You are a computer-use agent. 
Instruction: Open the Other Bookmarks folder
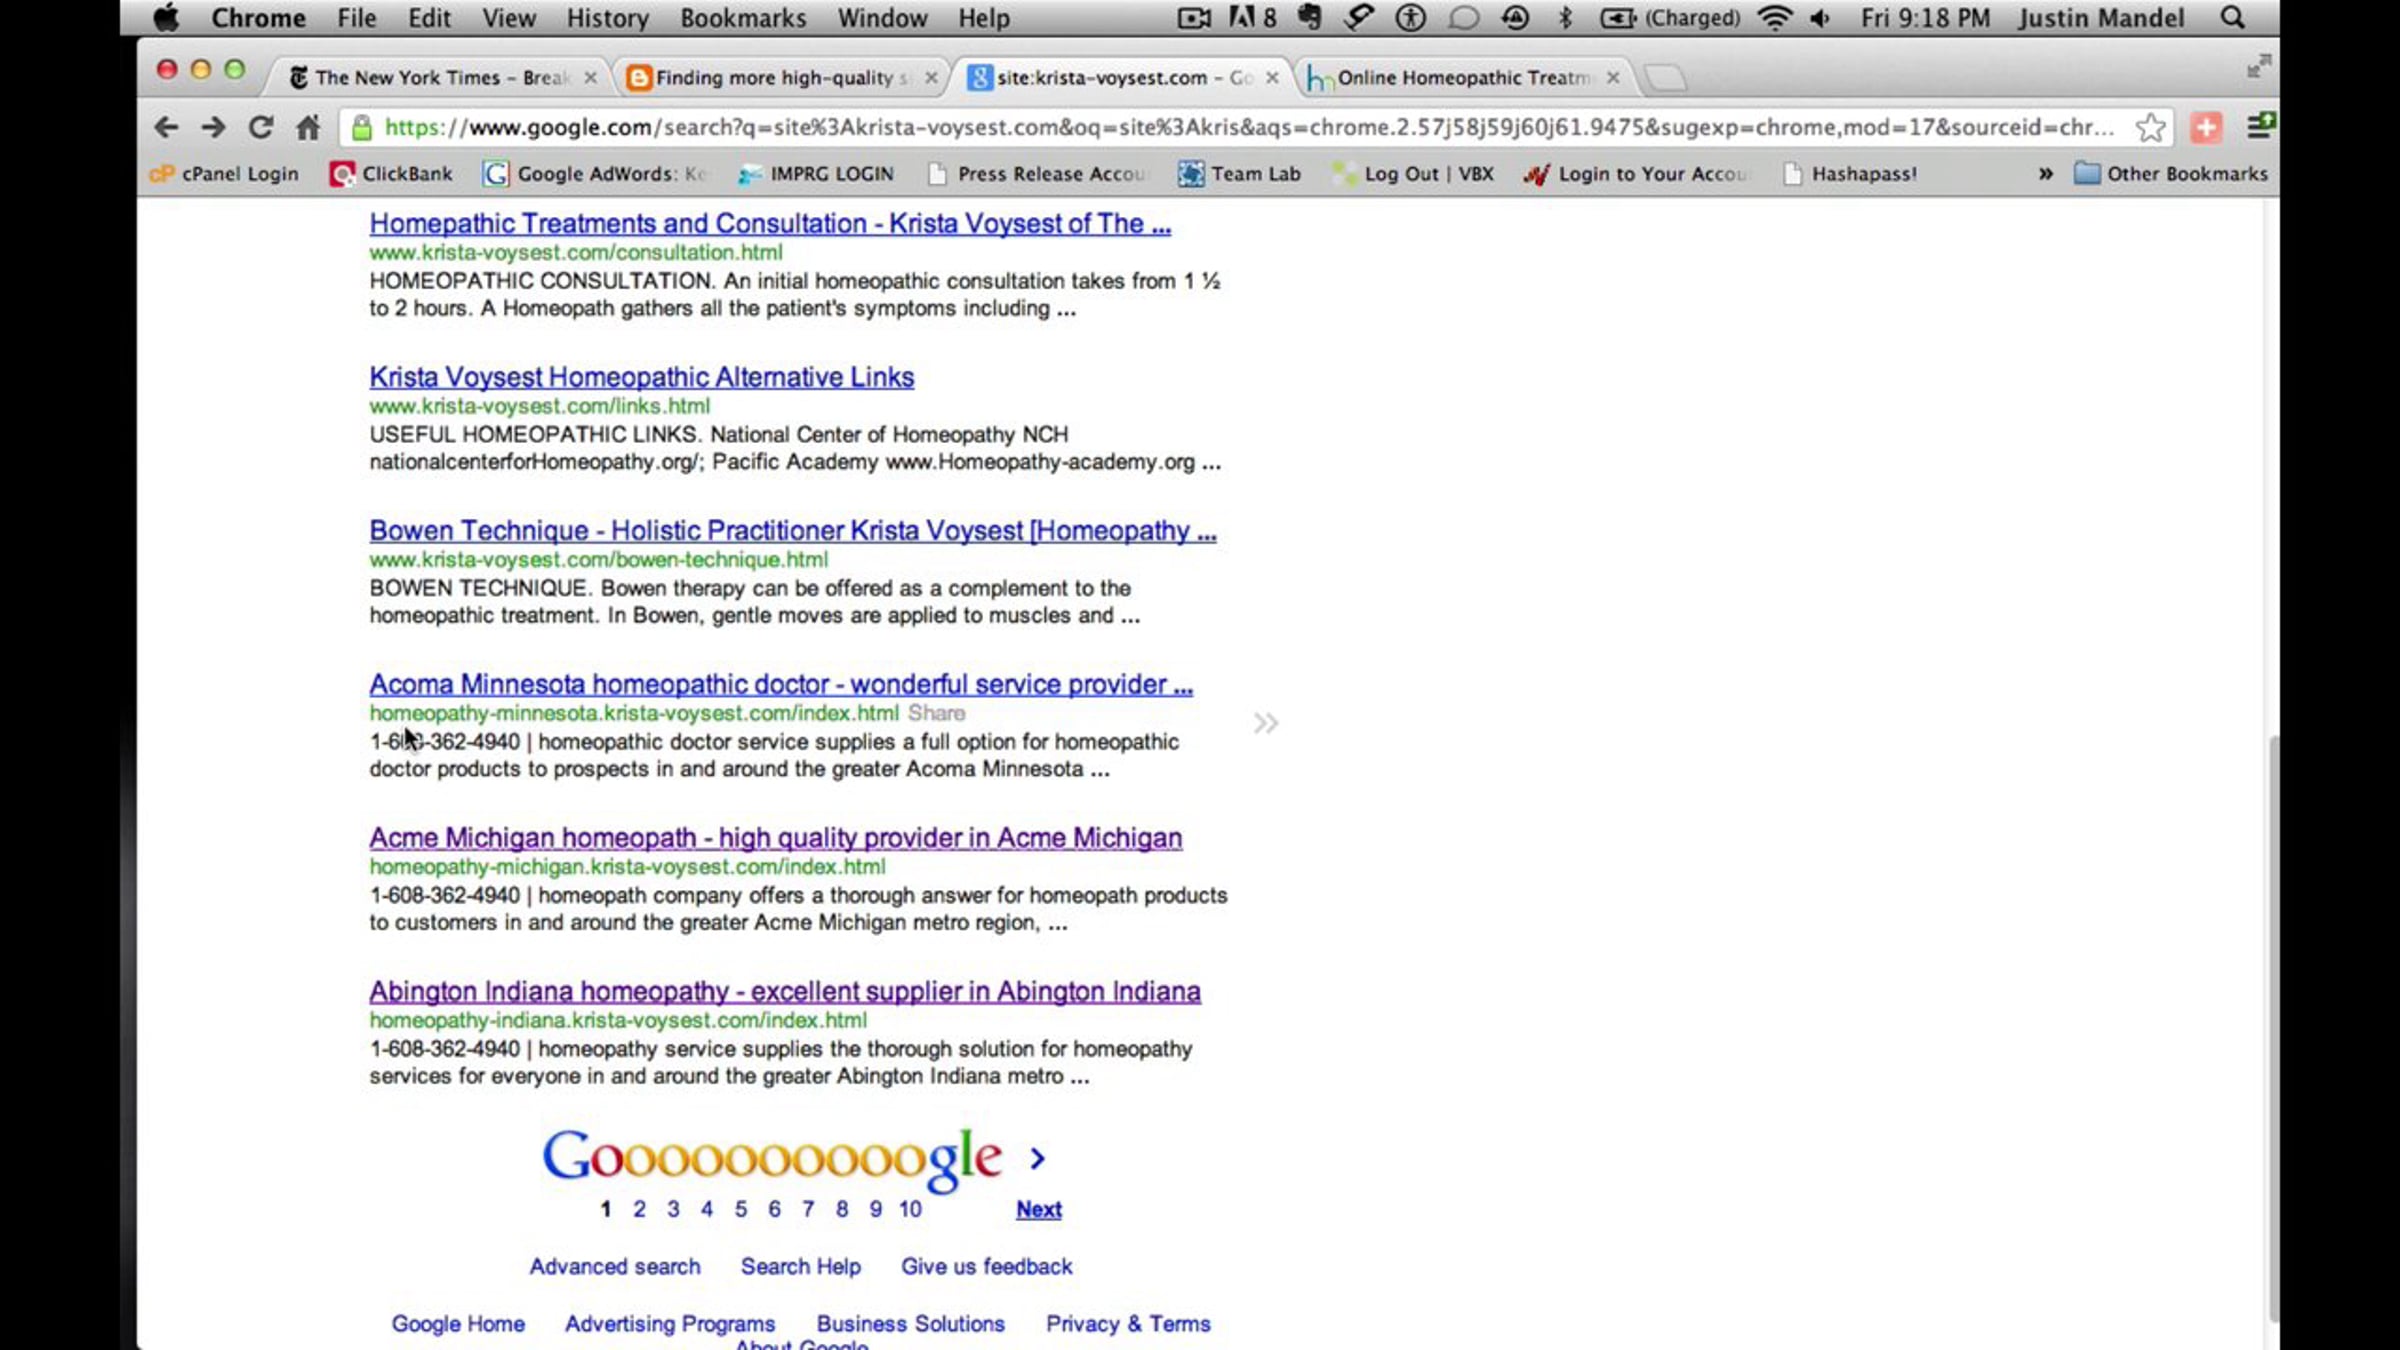coord(2171,174)
